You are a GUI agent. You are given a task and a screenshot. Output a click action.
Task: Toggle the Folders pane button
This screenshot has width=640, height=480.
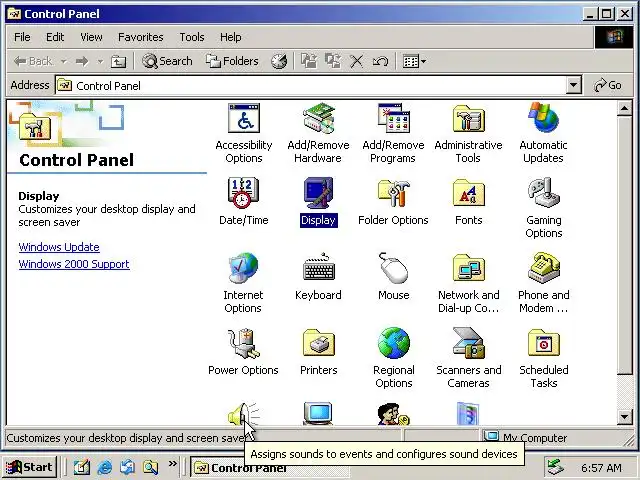tap(232, 61)
